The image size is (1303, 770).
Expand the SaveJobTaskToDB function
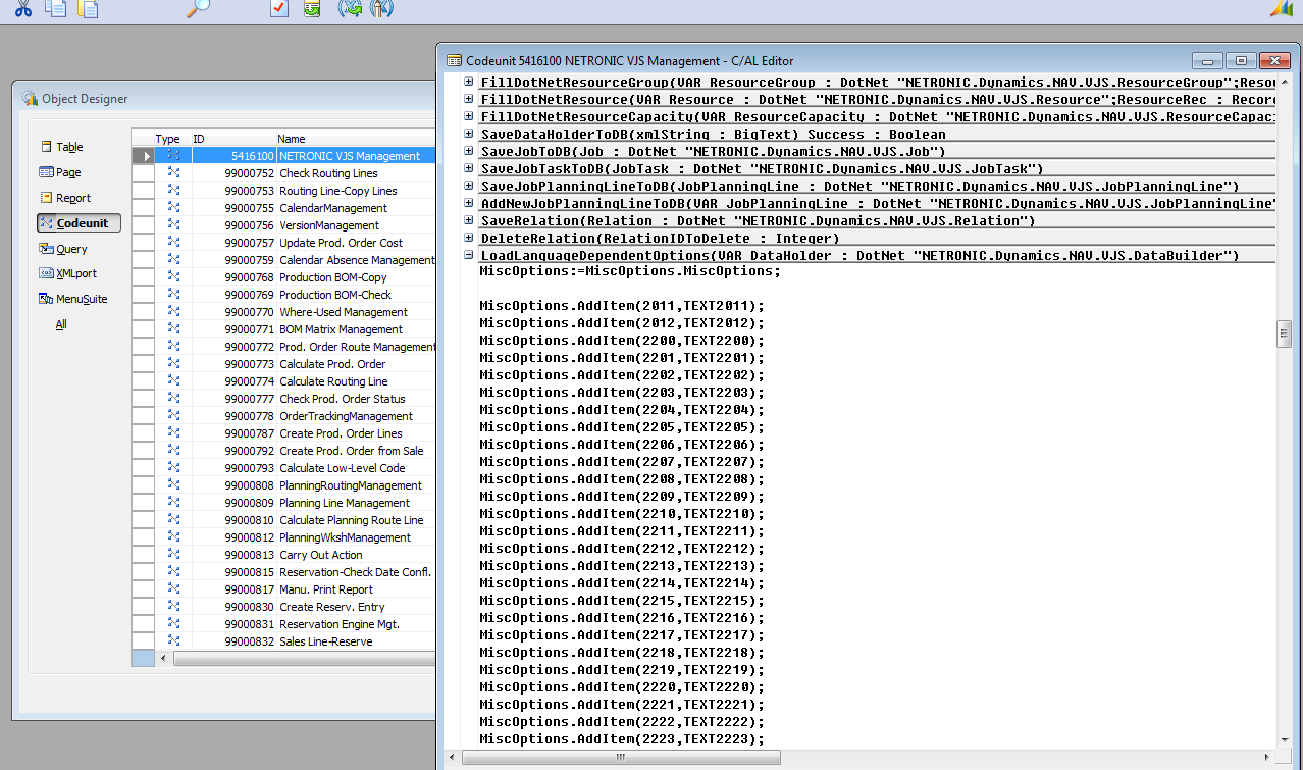click(470, 168)
